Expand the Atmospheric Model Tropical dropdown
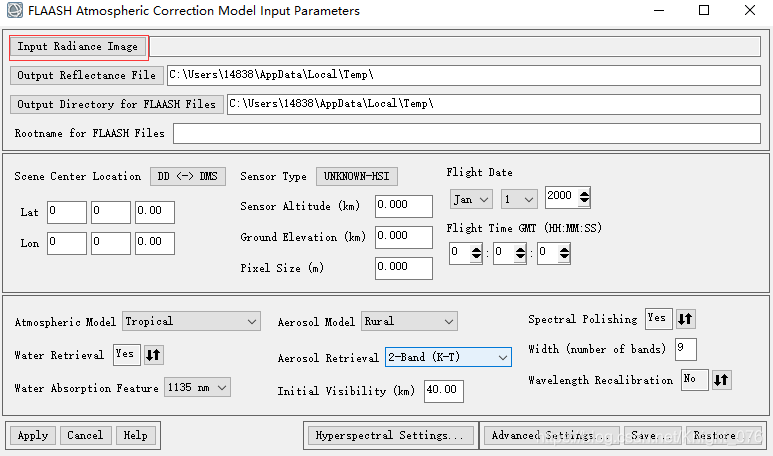 coord(191,321)
